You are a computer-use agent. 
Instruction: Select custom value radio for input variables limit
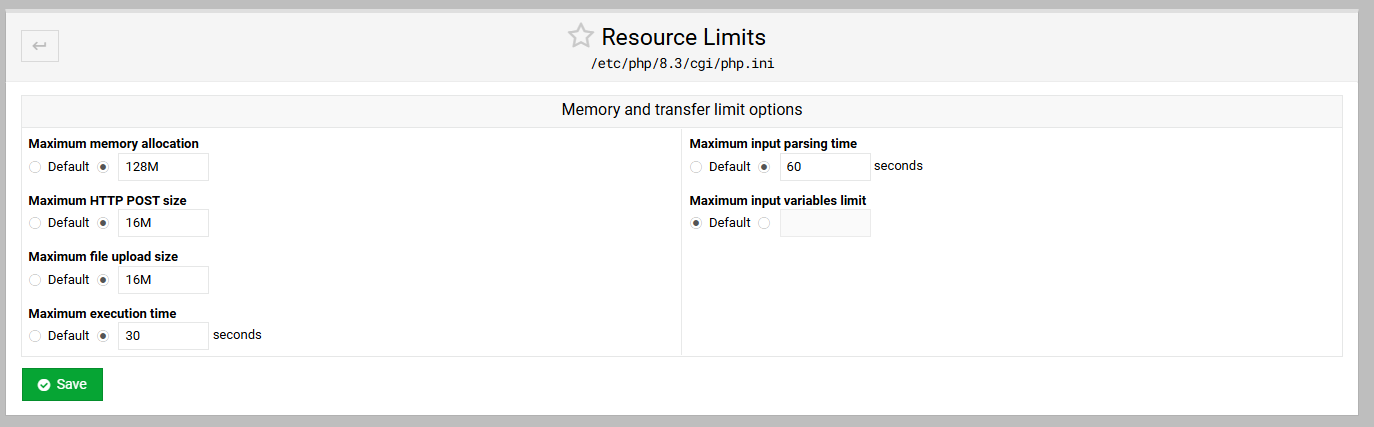click(x=764, y=223)
